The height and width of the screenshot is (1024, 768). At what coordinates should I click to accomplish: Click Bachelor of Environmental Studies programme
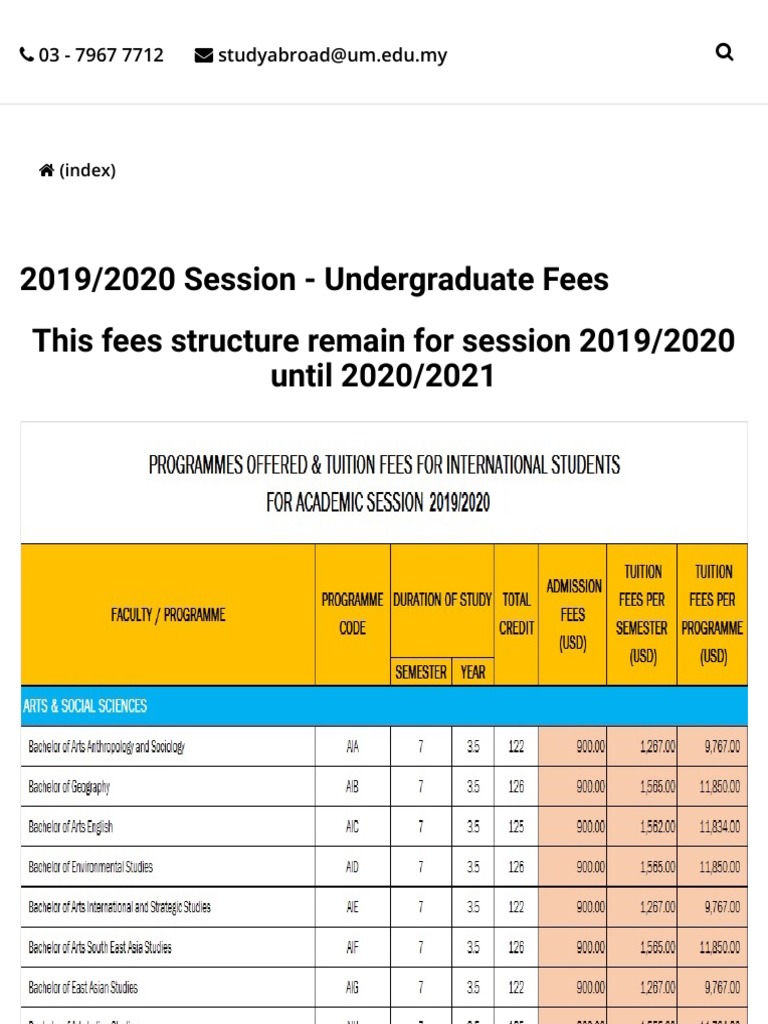91,867
